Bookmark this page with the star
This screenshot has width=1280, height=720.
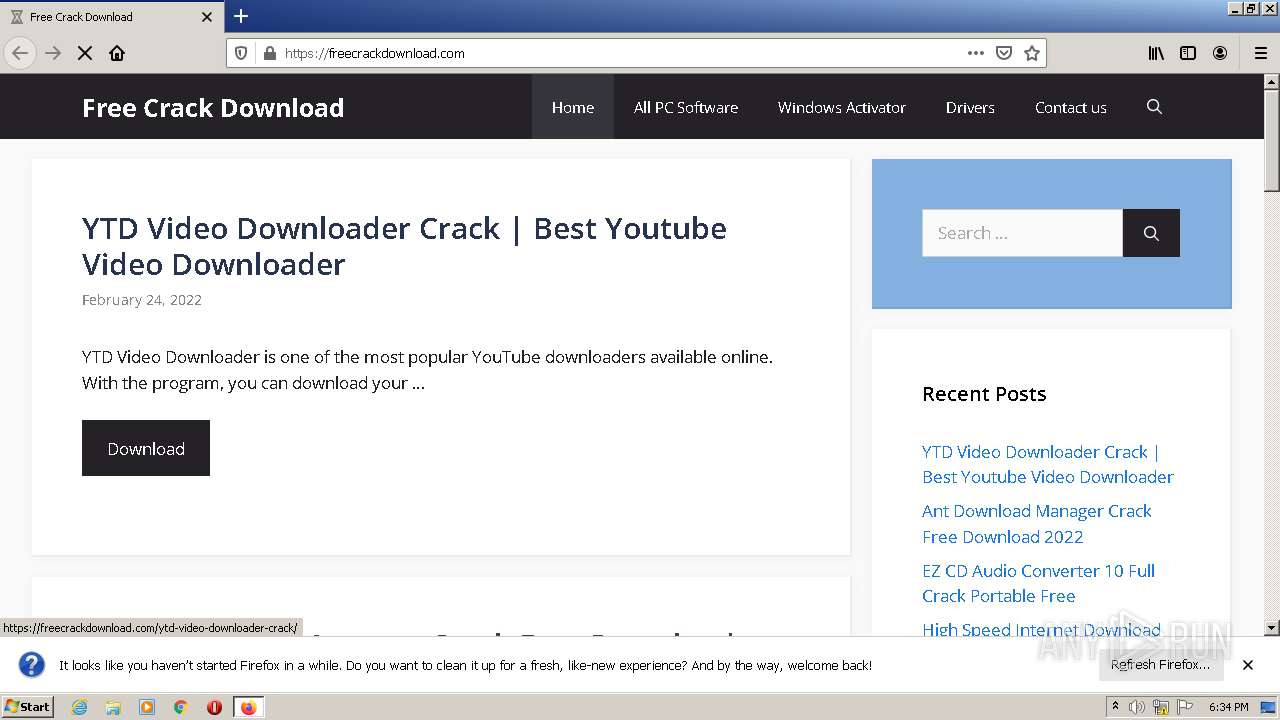click(x=1032, y=53)
